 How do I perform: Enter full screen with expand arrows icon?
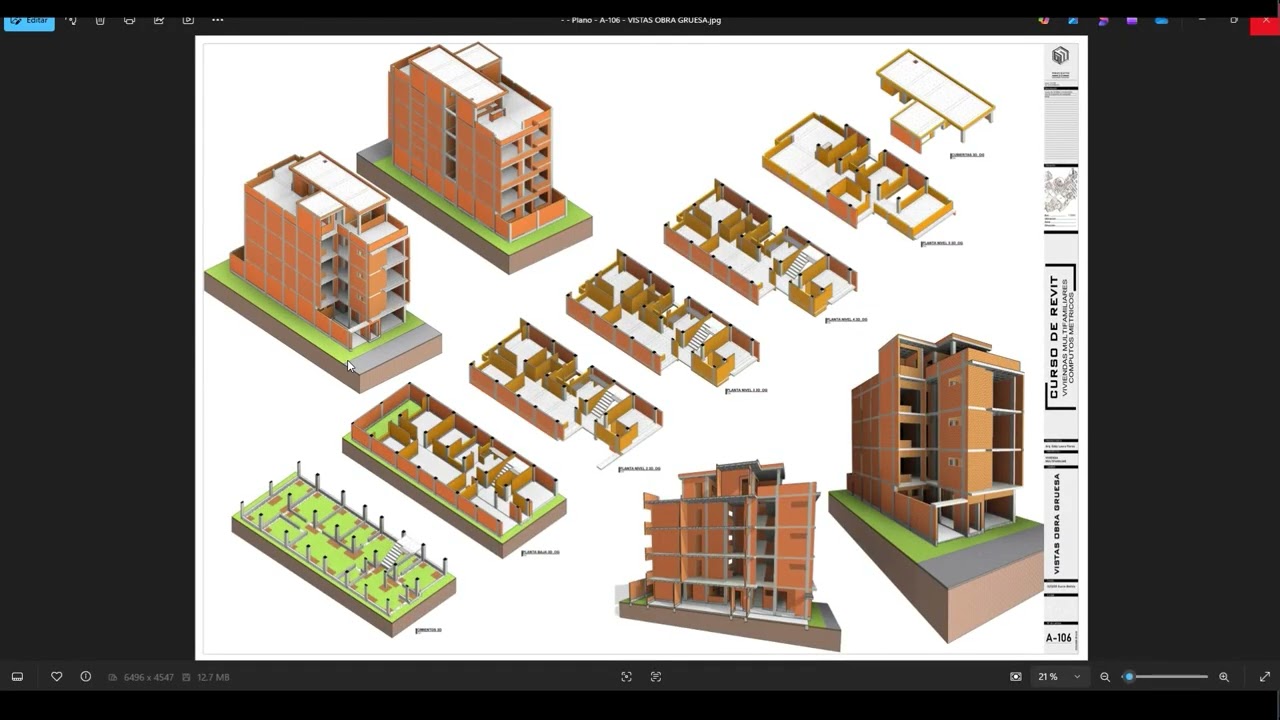(1265, 677)
